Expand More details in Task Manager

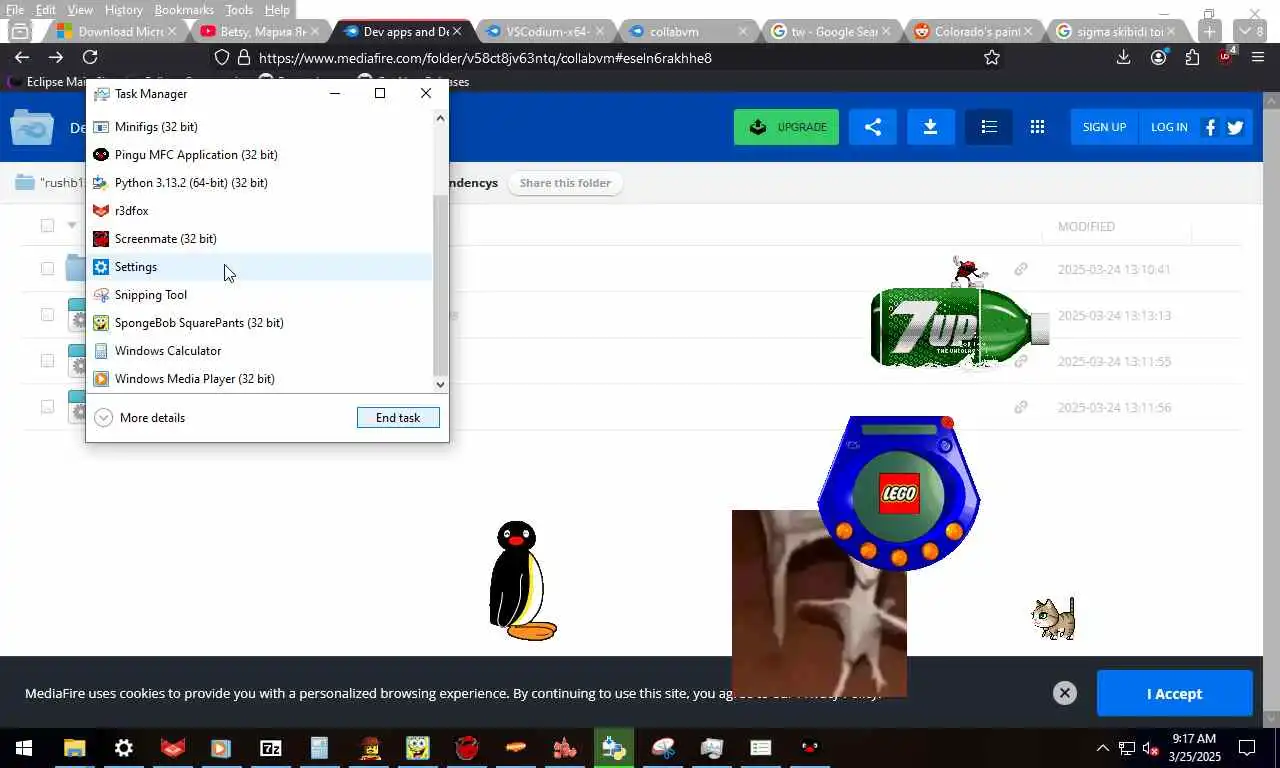[140, 418]
